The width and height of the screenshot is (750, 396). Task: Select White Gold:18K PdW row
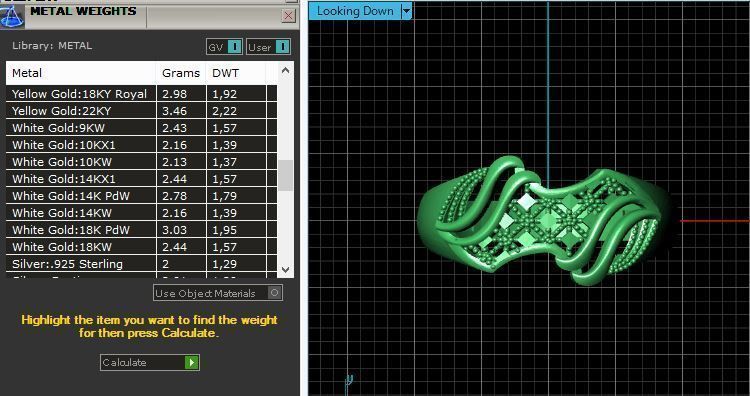click(141, 230)
